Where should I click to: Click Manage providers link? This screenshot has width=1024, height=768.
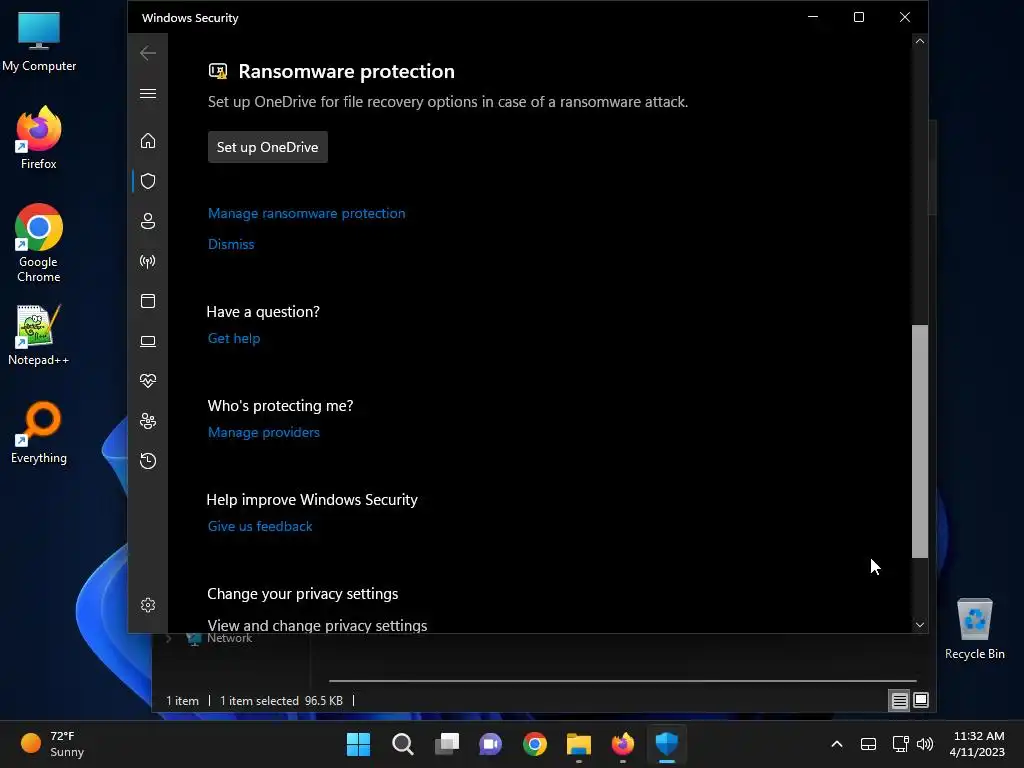click(264, 432)
